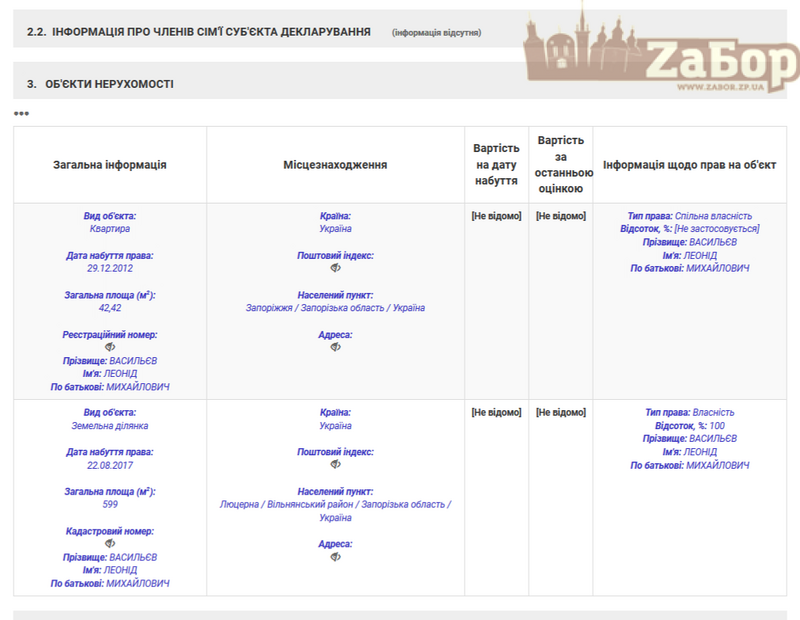Reveal hidden Адреса of the land plot

pyautogui.click(x=335, y=556)
